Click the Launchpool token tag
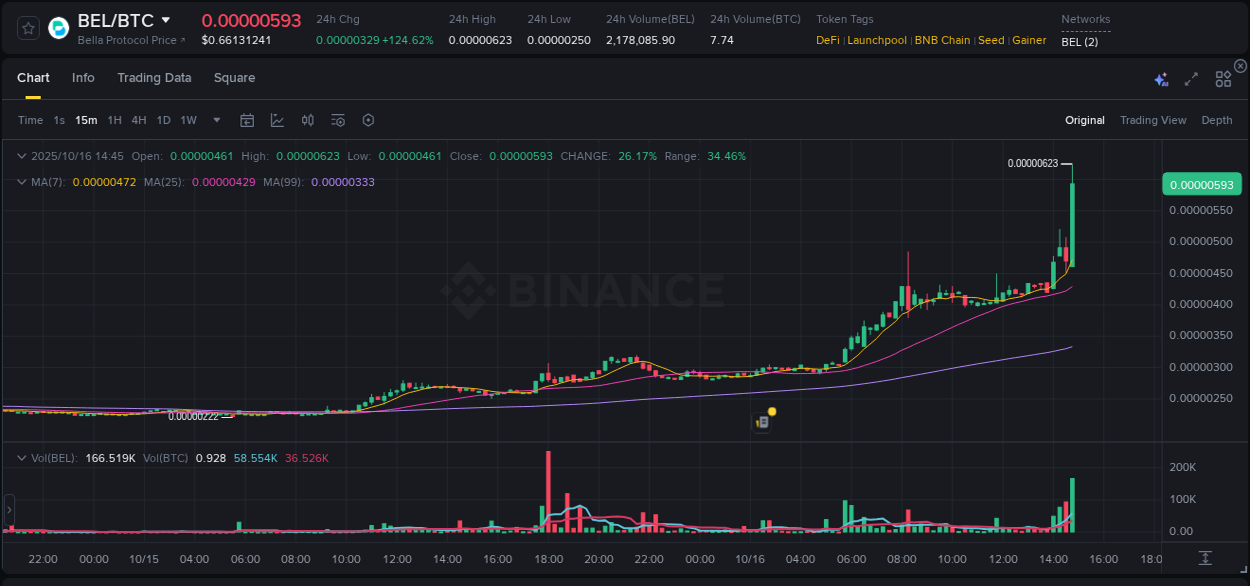Viewport: 1250px width, 586px height. click(877, 40)
